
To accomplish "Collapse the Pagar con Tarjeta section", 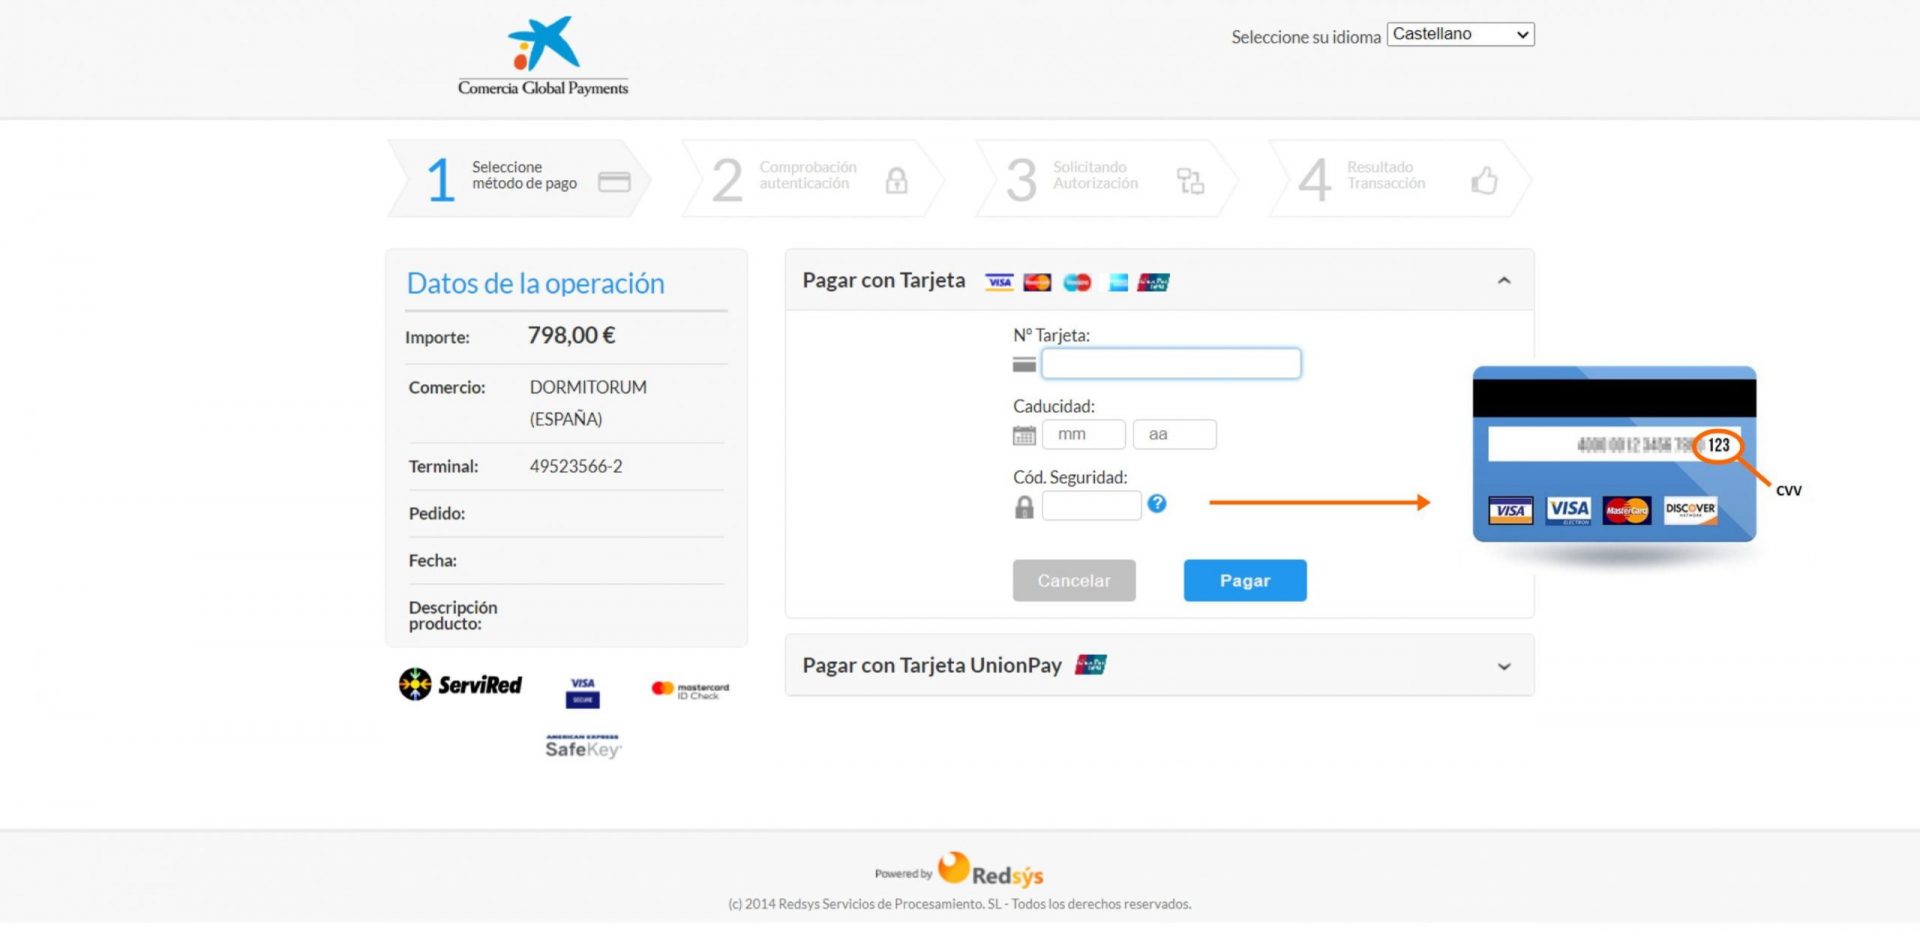I will pyautogui.click(x=1504, y=281).
